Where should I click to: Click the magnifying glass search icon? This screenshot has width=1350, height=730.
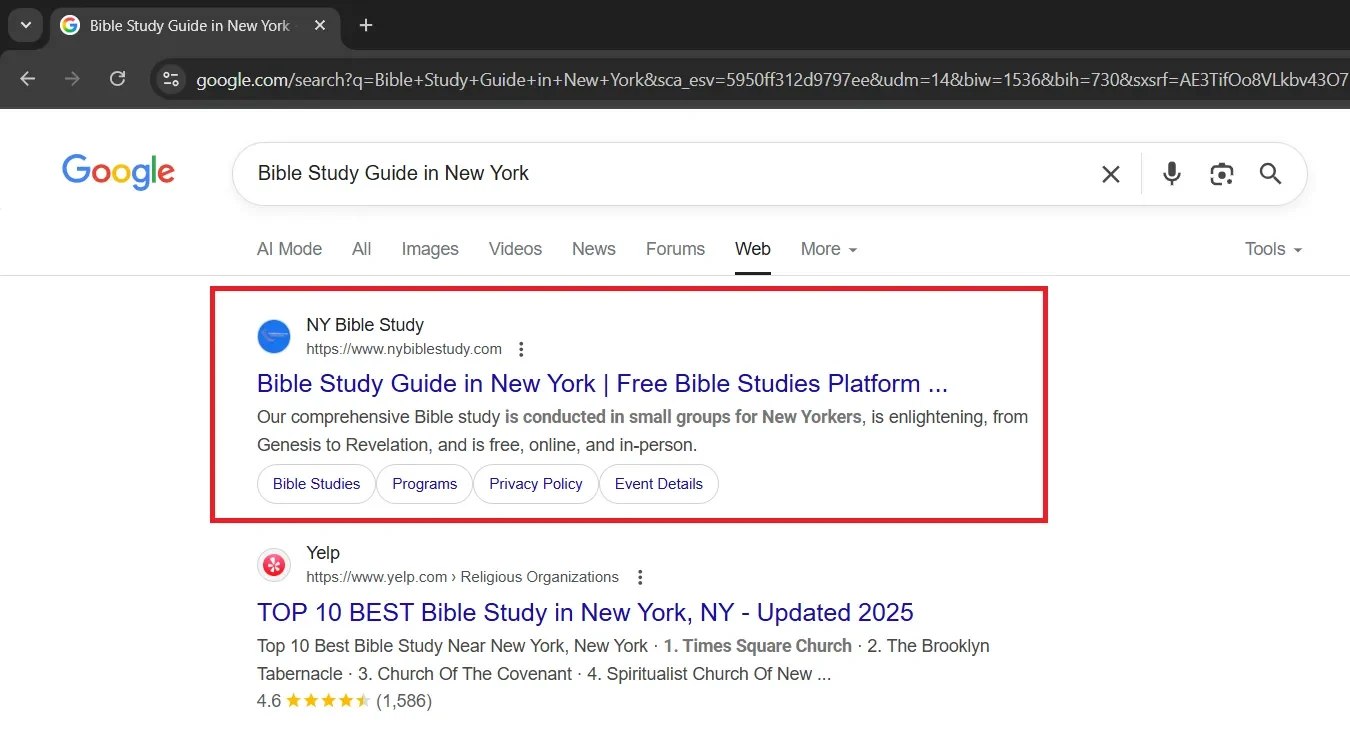[x=1270, y=174]
